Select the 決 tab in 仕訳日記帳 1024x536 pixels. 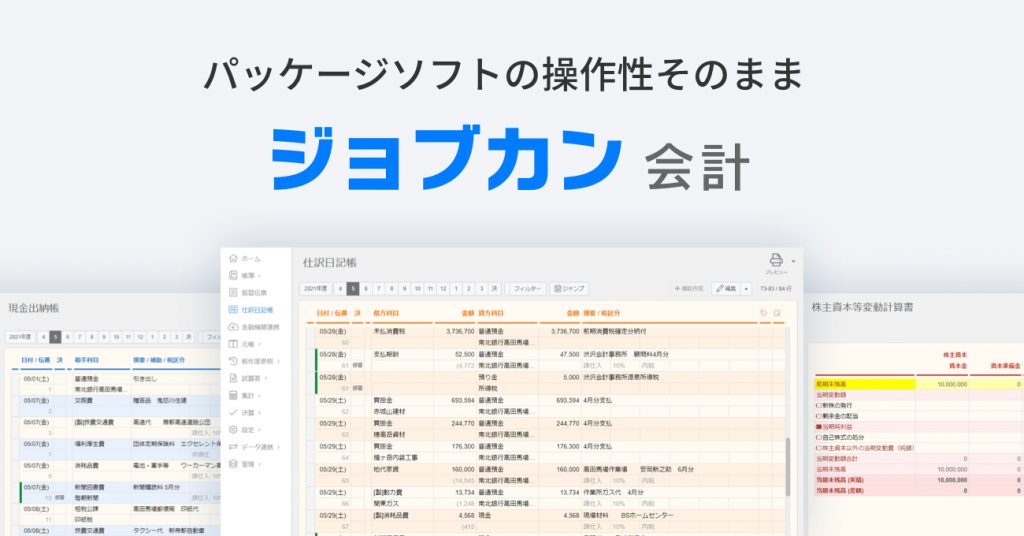click(x=494, y=289)
